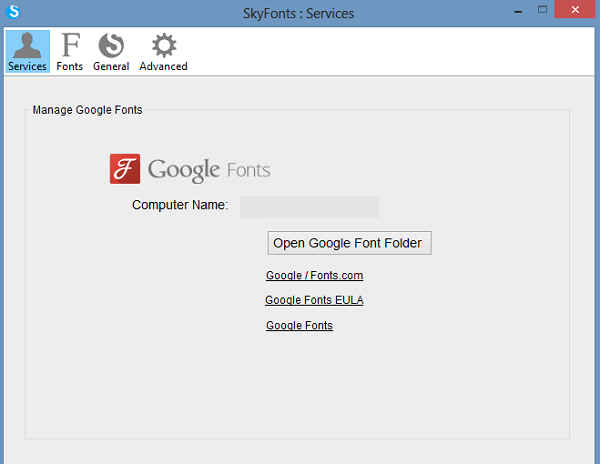Maximize the SkyFonts window
This screenshot has height=464, width=600.
543,11
